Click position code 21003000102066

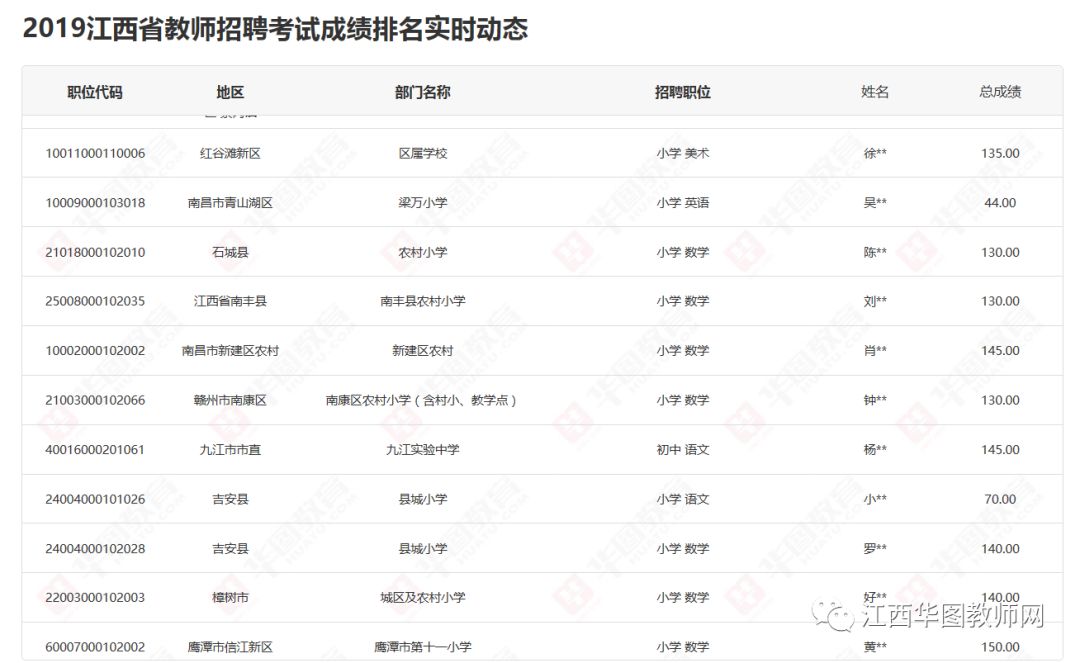(95, 401)
